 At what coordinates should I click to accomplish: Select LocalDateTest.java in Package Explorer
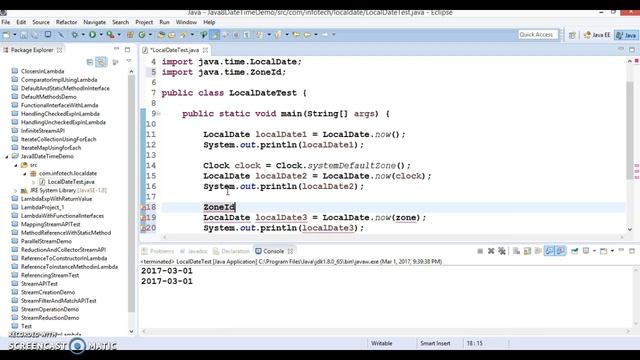(71, 182)
